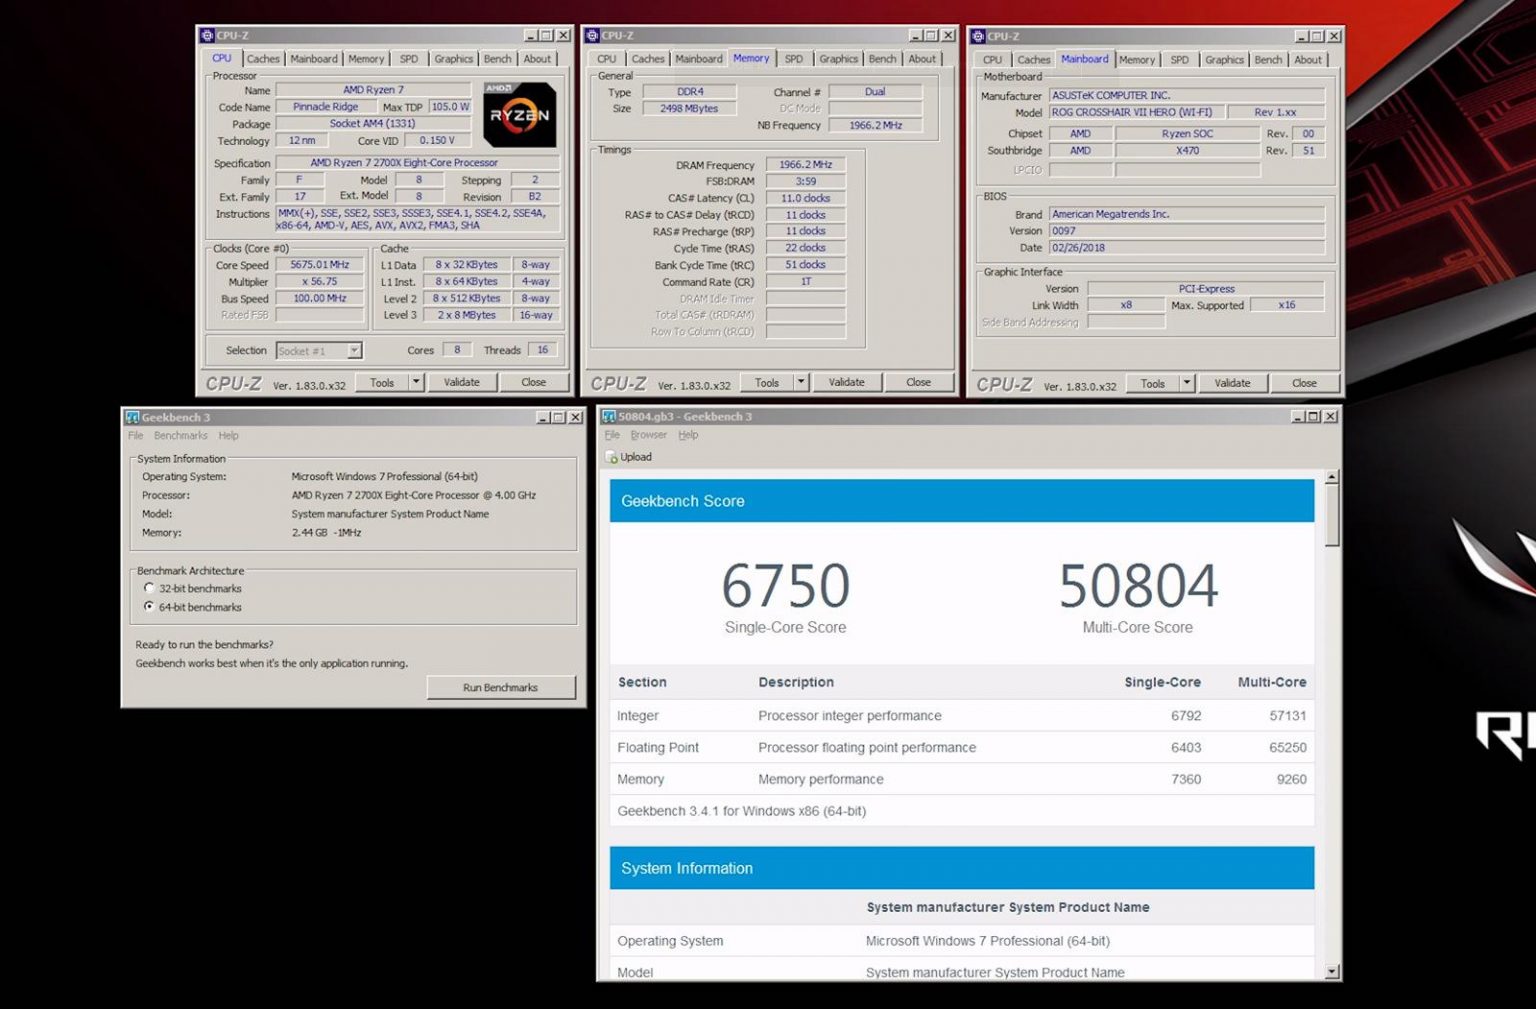Click the Integer row in Geekbench results table
Screen dimensions: 1536x1009
962,716
